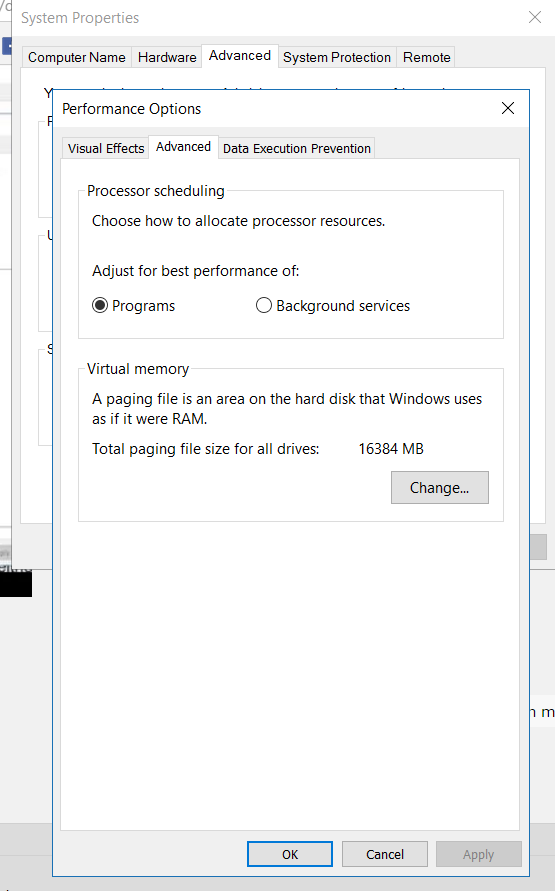Cancel the Performance Options dialog
Viewport: 555px width, 891px height.
[x=385, y=854]
